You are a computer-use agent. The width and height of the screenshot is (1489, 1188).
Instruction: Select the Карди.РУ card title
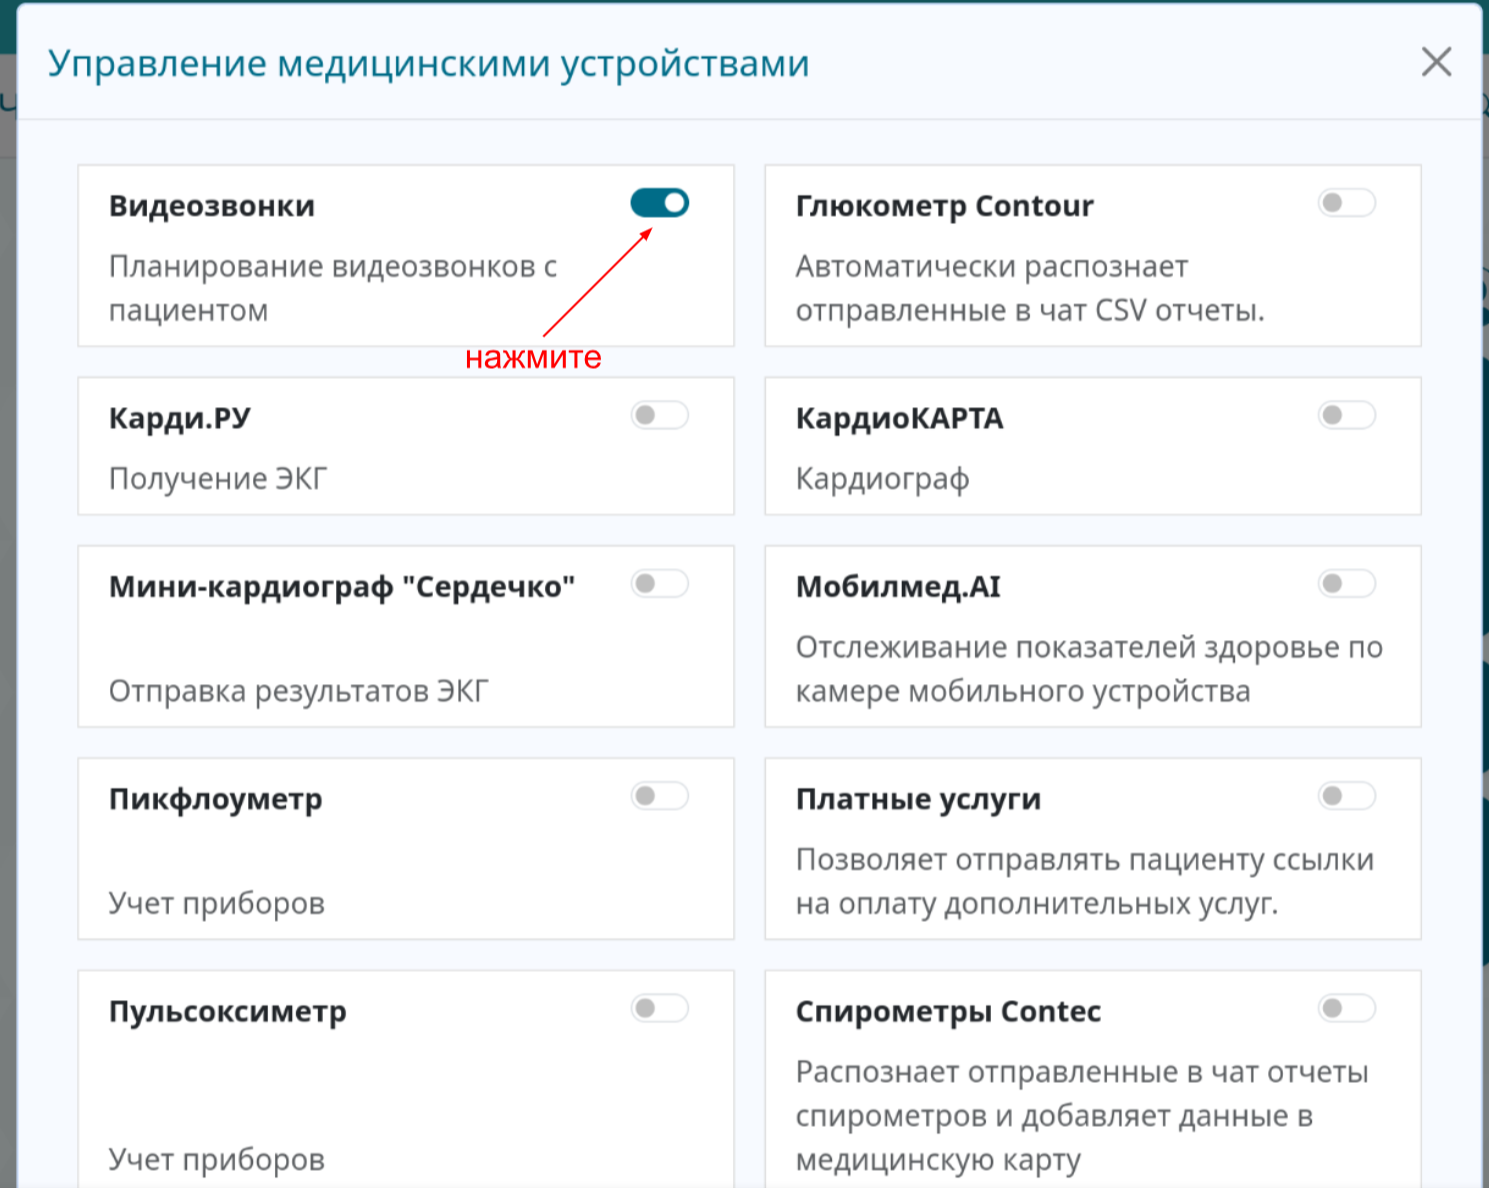tap(180, 418)
